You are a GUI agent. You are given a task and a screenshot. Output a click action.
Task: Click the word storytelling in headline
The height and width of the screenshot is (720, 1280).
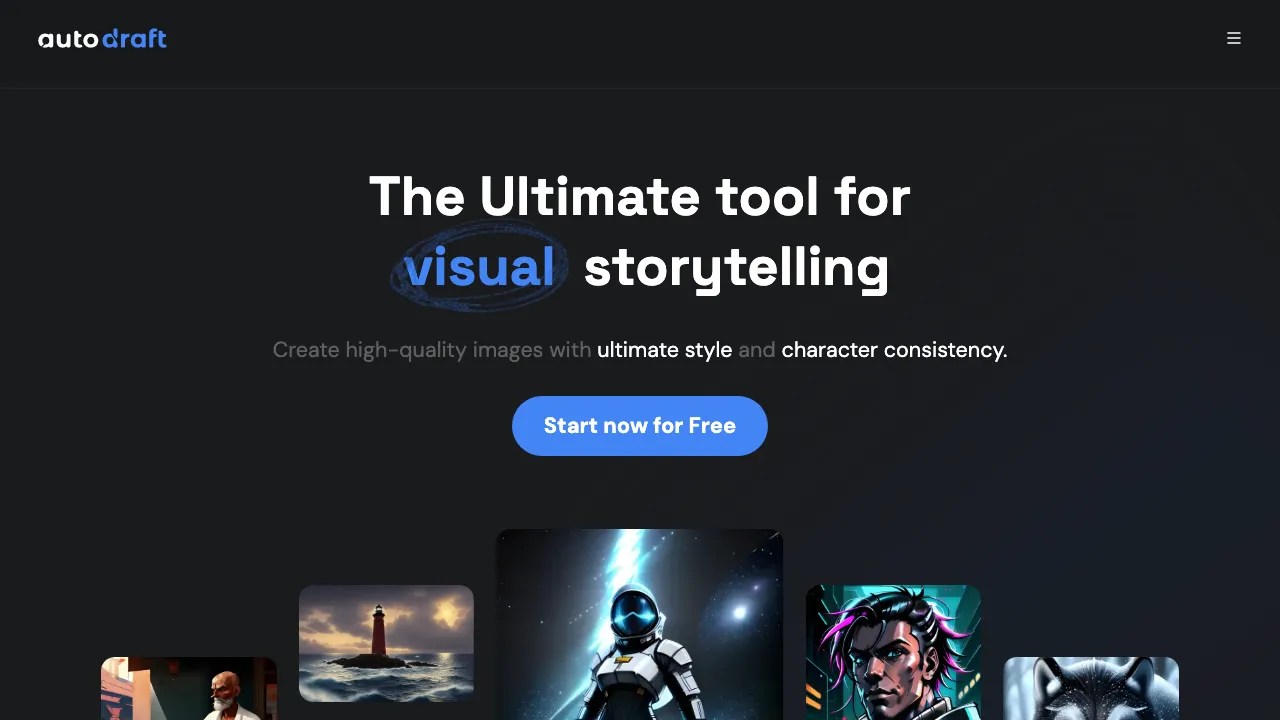point(736,268)
